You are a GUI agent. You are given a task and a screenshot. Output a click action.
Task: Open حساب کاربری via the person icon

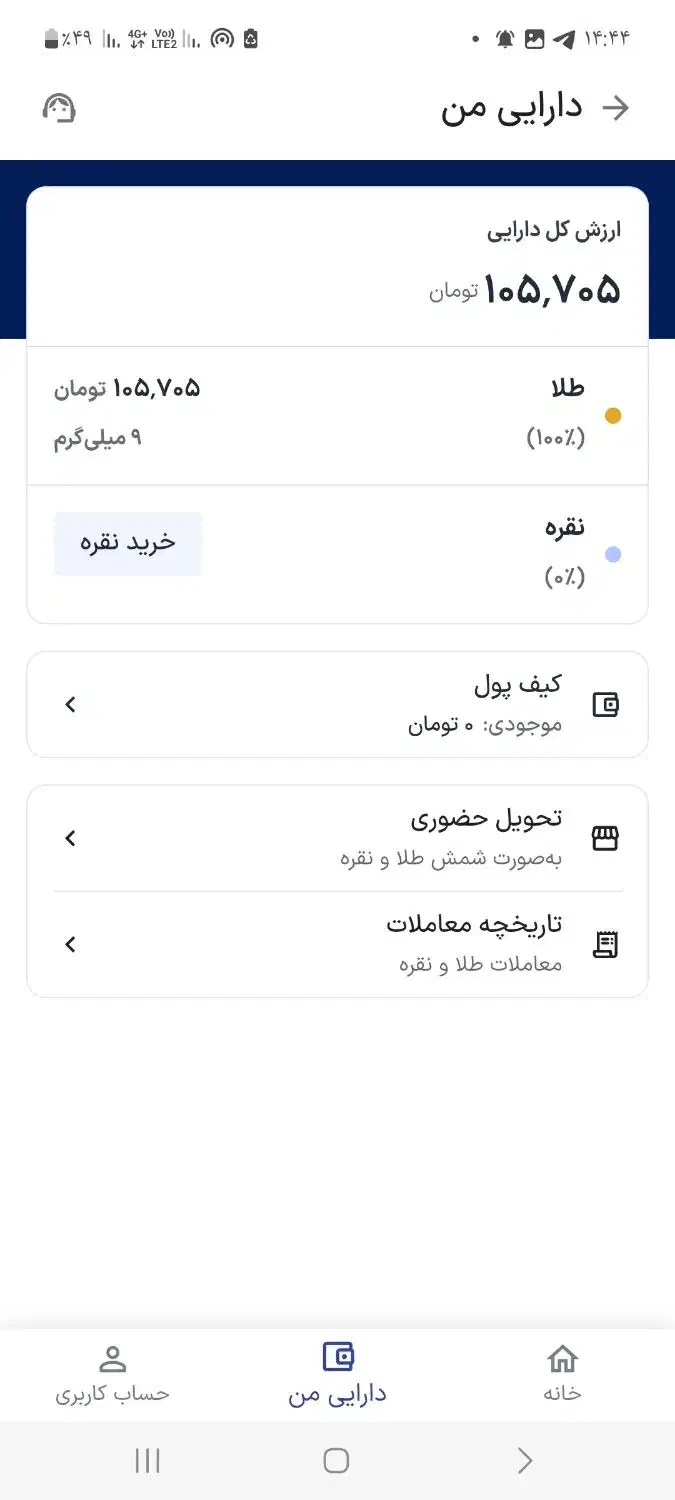pyautogui.click(x=112, y=1359)
